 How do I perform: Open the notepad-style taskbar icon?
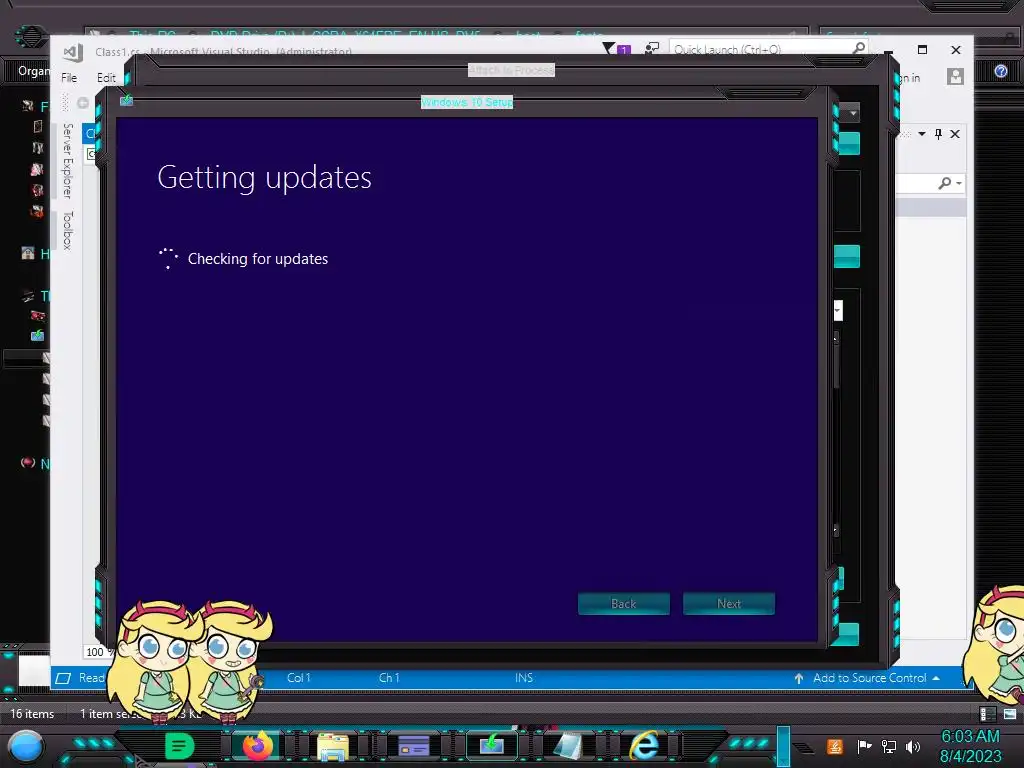coord(568,746)
